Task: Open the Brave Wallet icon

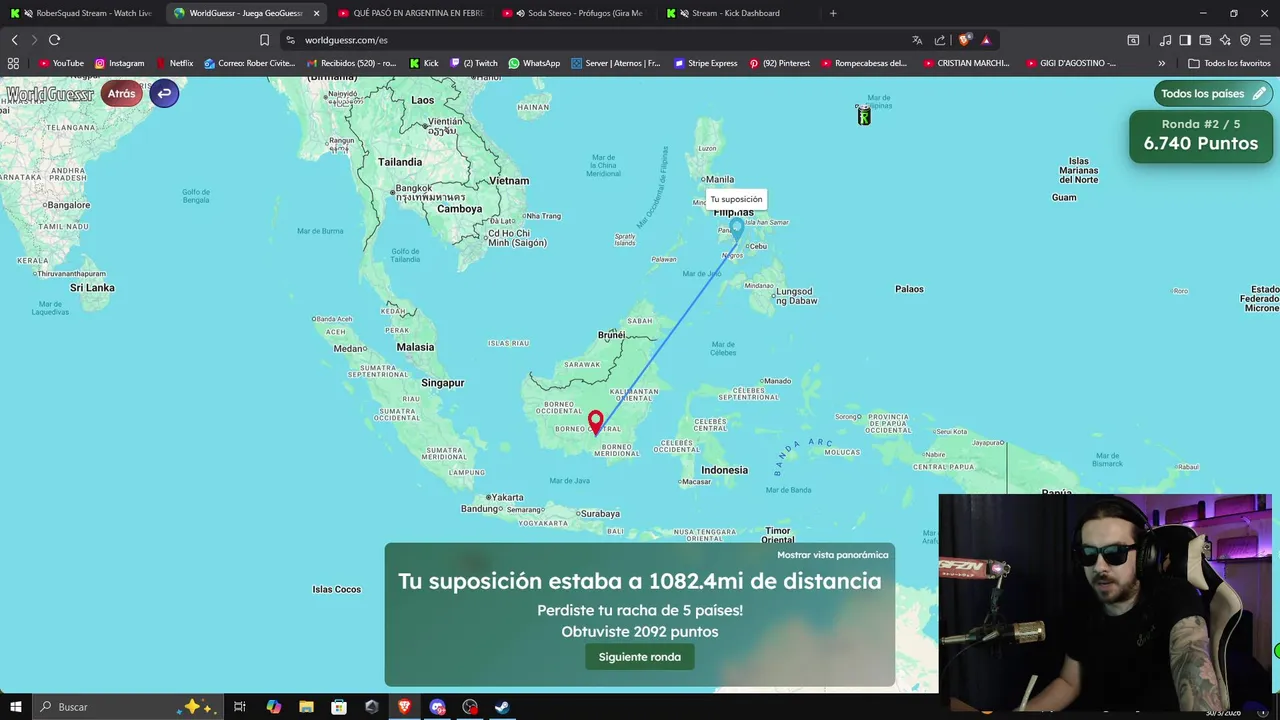Action: tap(1205, 40)
